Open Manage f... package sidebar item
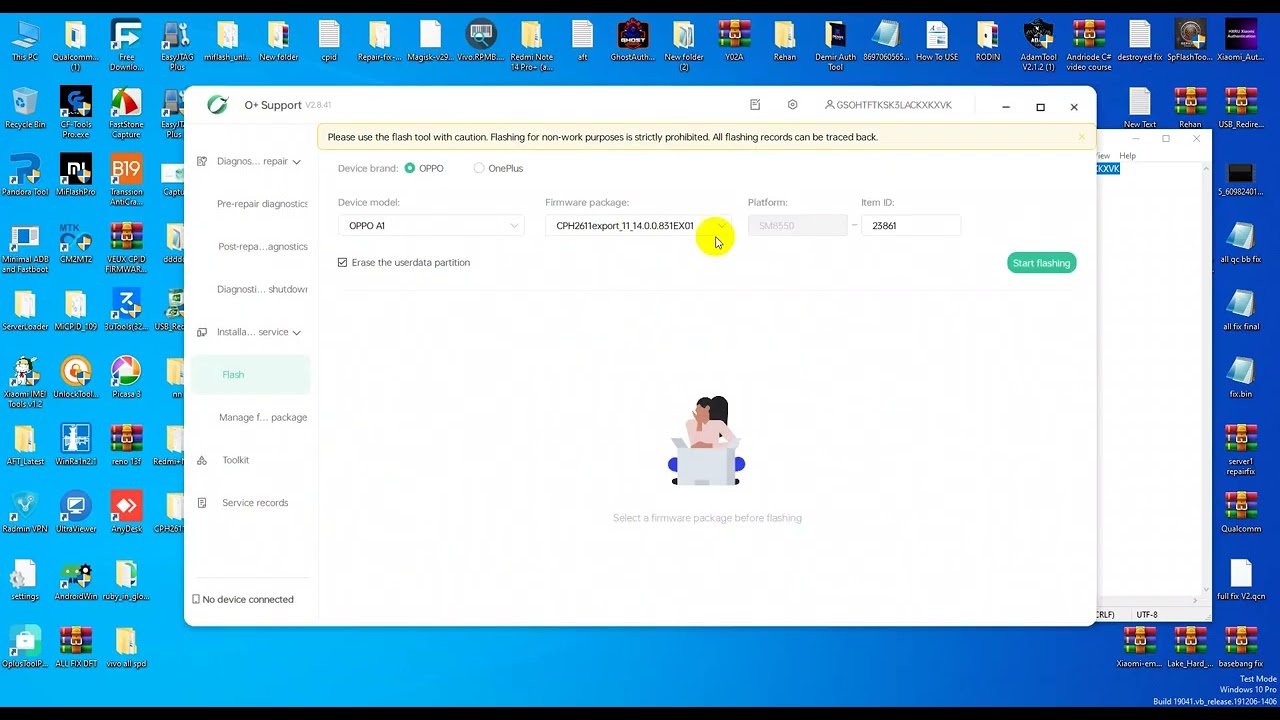This screenshot has height=720, width=1280. pyautogui.click(x=263, y=417)
